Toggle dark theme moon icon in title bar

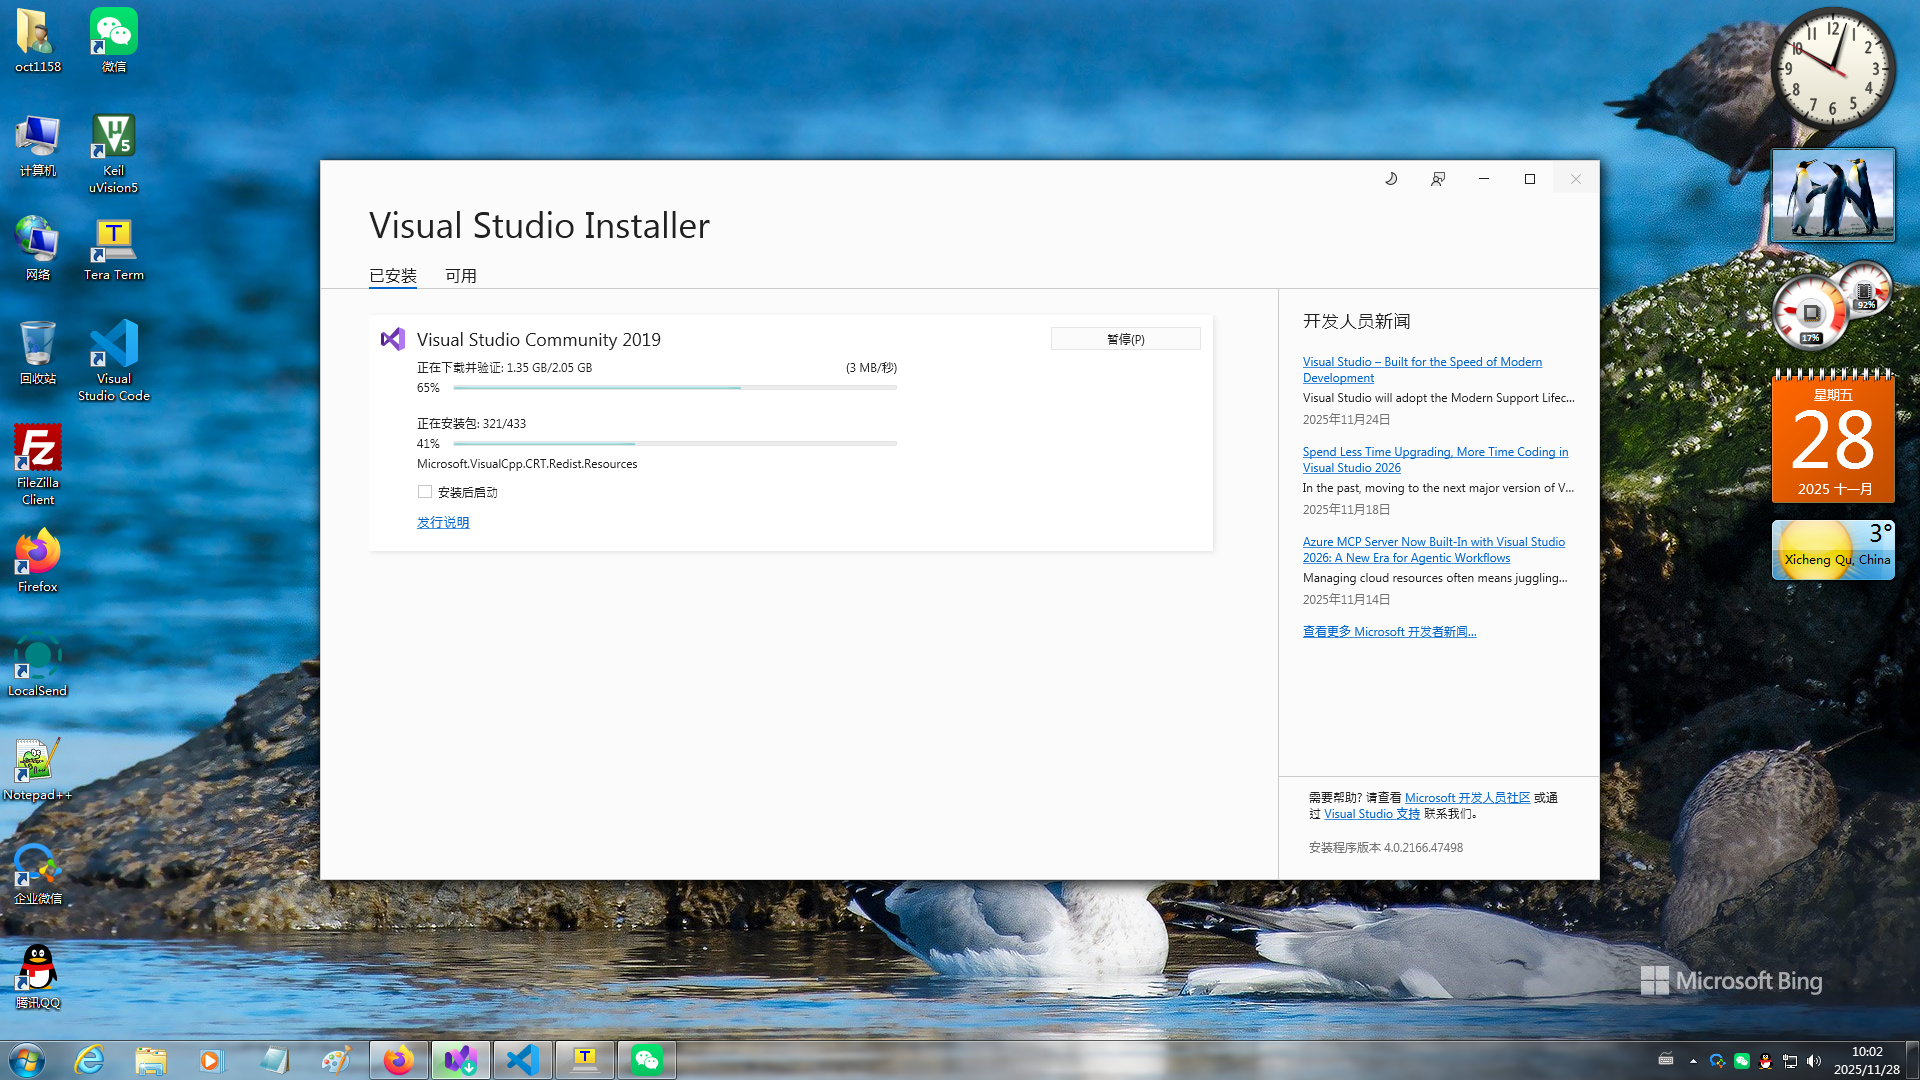point(1391,179)
